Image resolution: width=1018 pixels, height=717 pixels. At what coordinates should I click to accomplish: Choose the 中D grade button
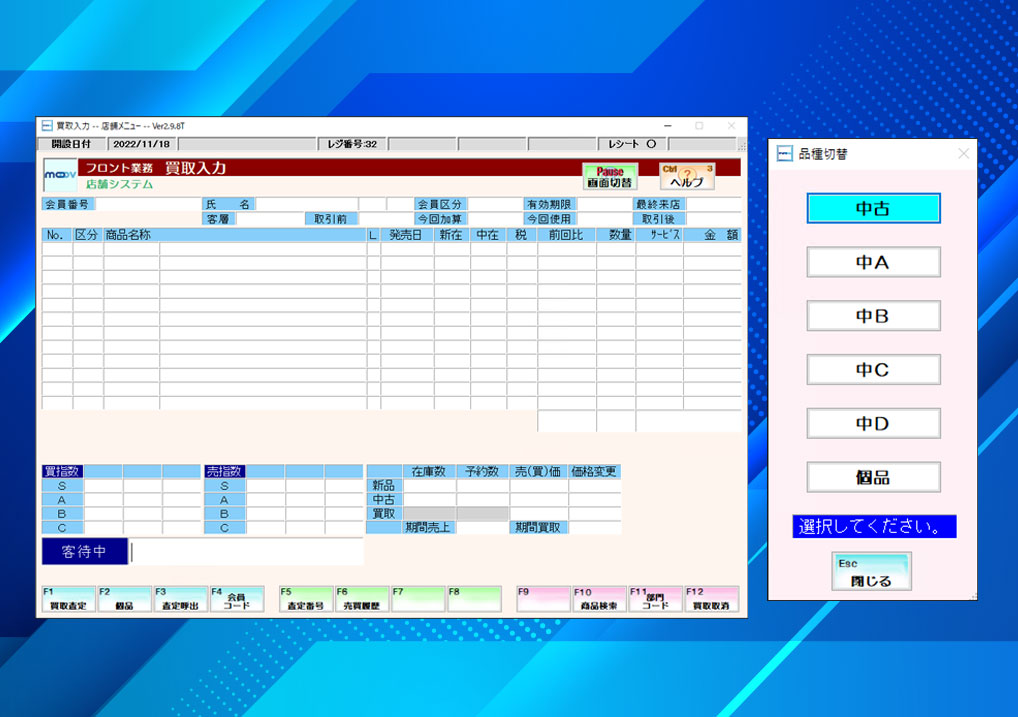pos(873,423)
